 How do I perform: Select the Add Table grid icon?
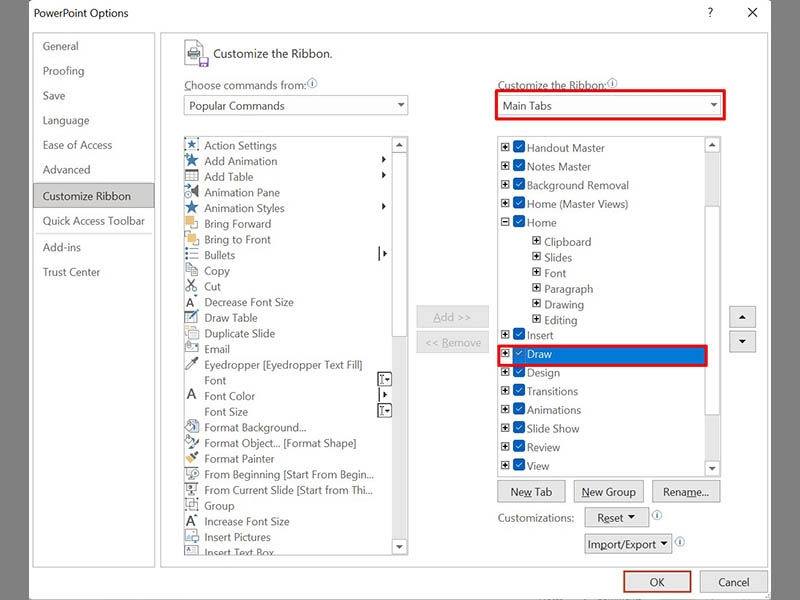pyautogui.click(x=191, y=176)
